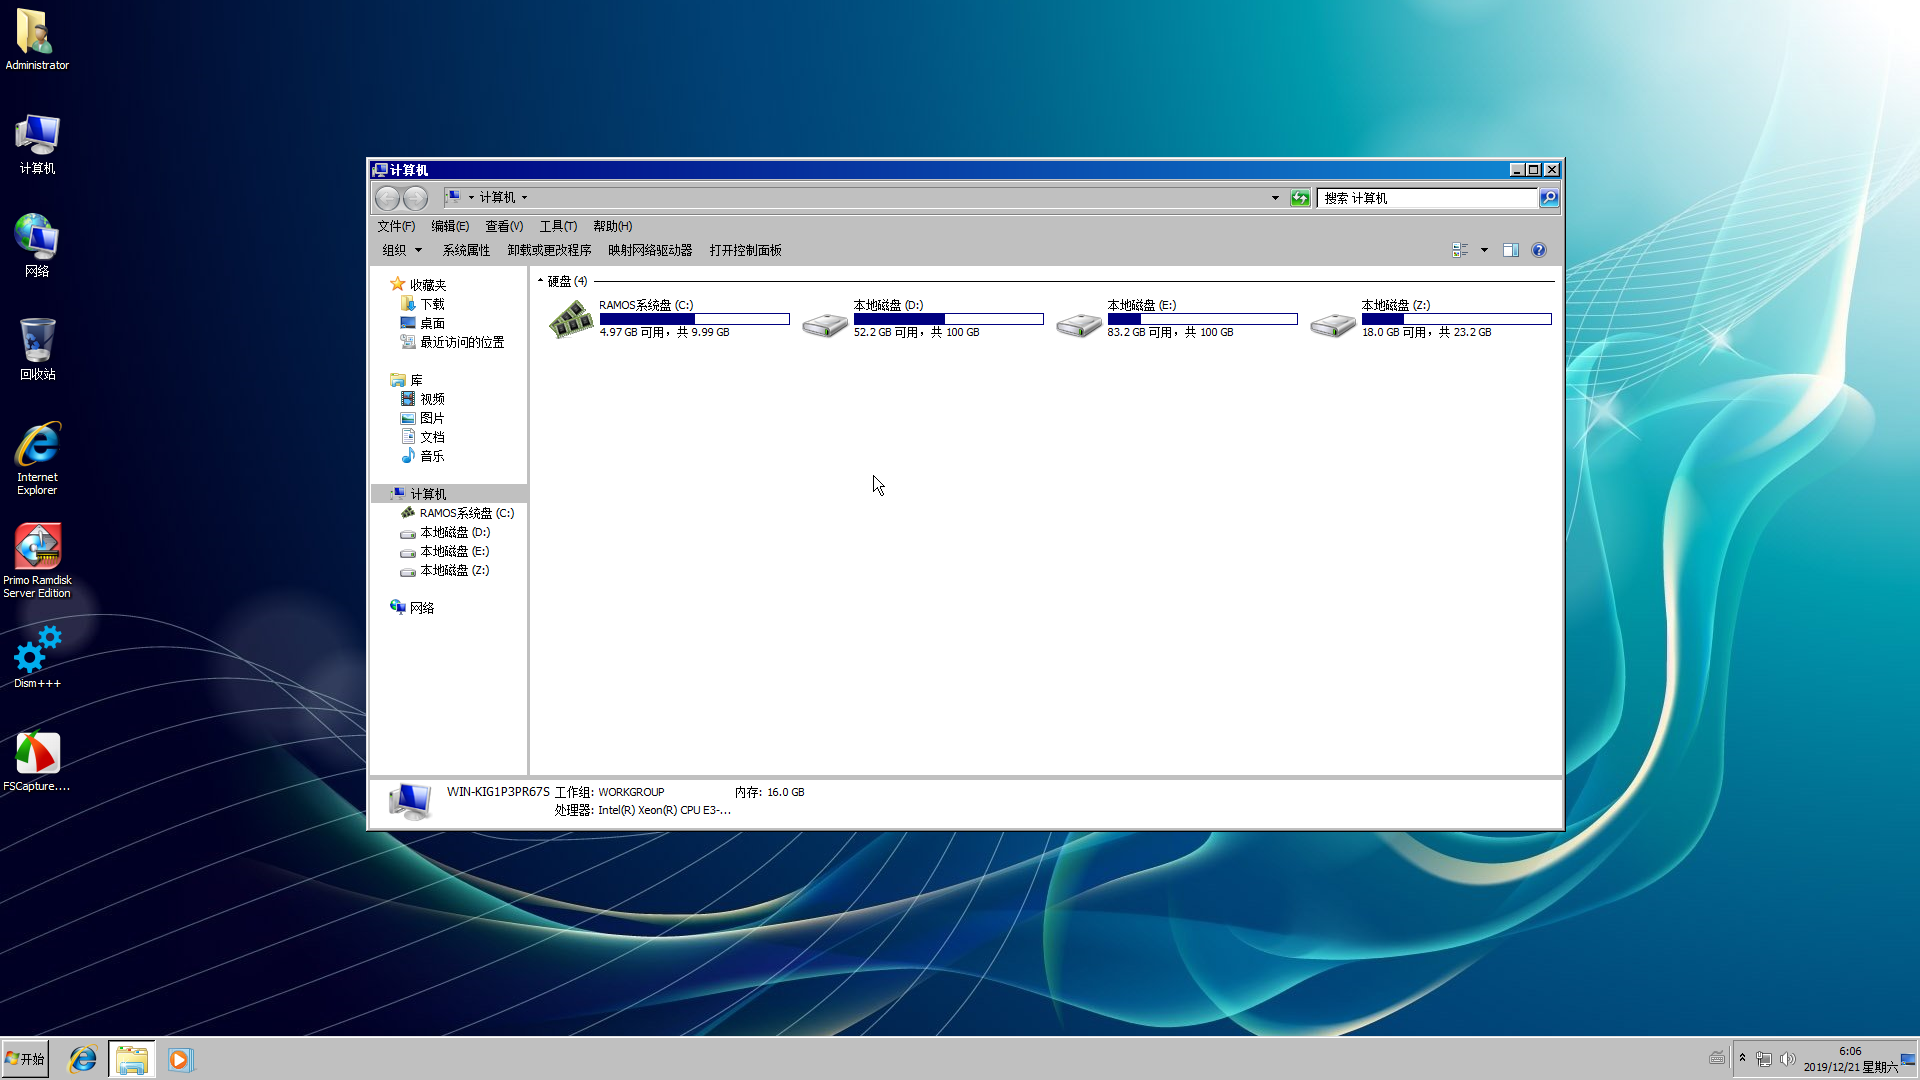Select the Dism+++ desktop icon
Image resolution: width=1920 pixels, height=1080 pixels.
pos(37,657)
